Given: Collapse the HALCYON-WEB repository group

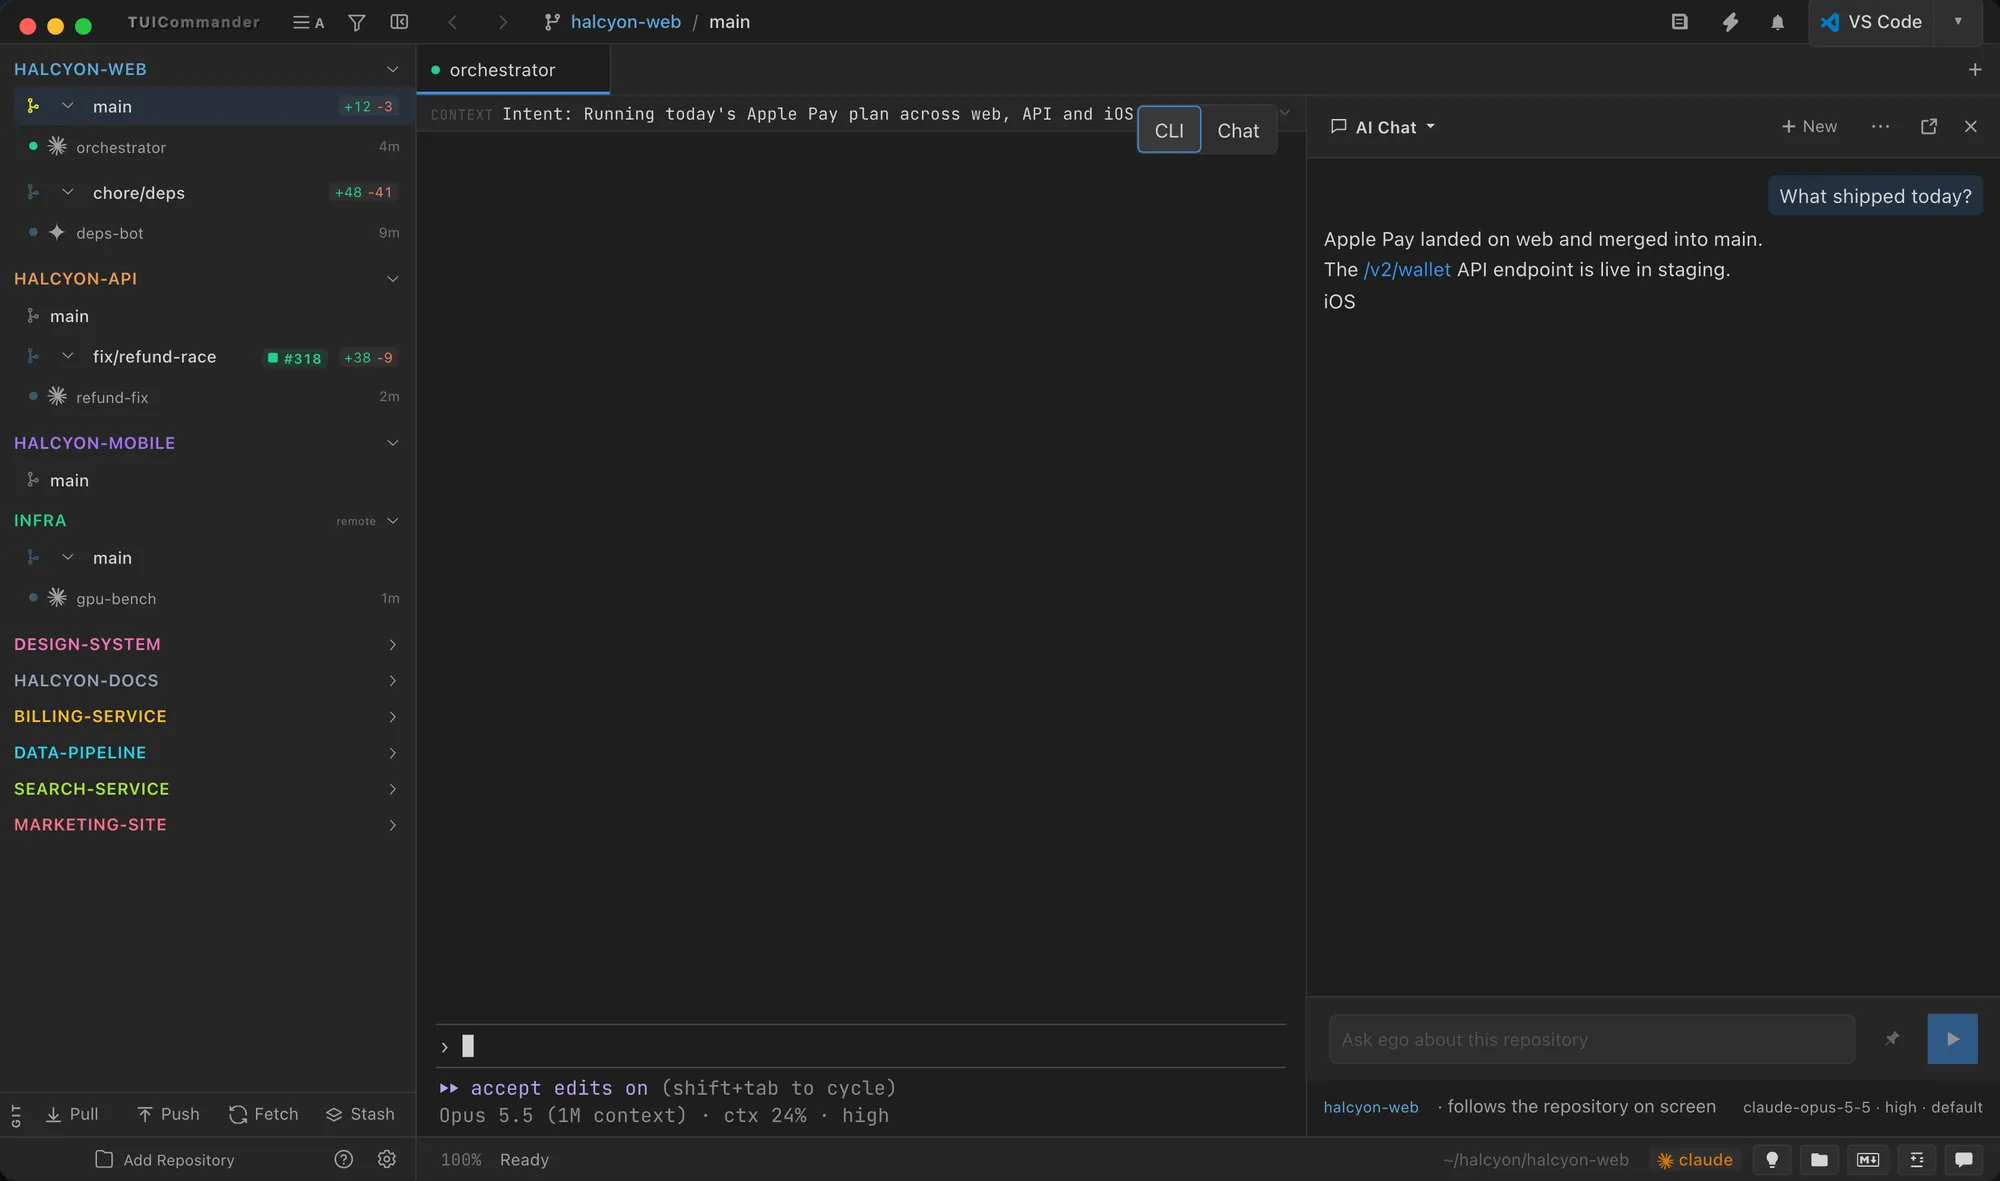Looking at the screenshot, I should [392, 70].
